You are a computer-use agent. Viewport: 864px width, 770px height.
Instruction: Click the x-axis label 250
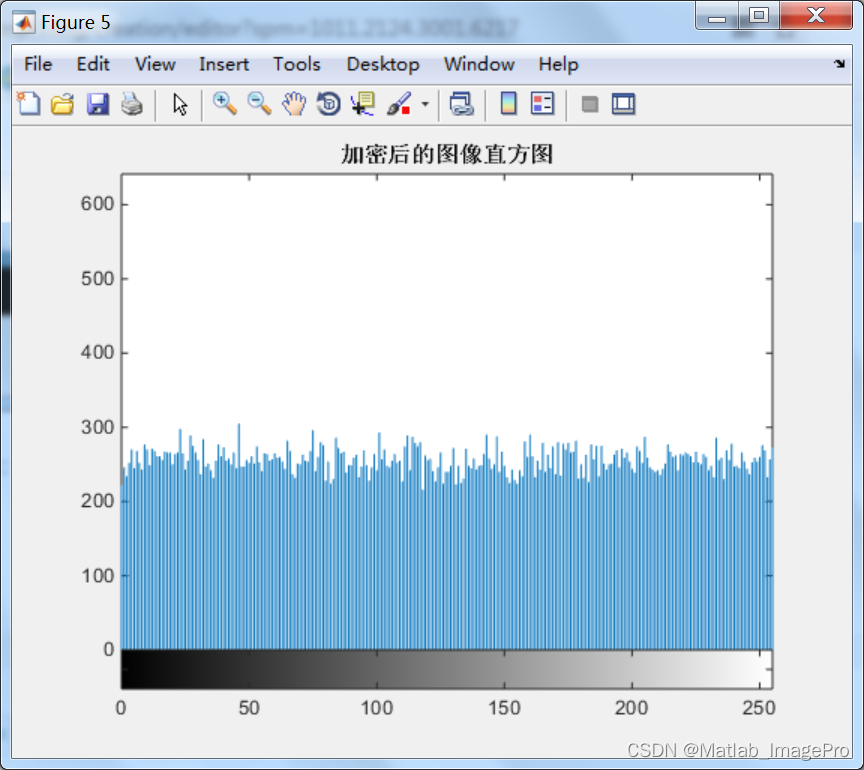tap(759, 708)
